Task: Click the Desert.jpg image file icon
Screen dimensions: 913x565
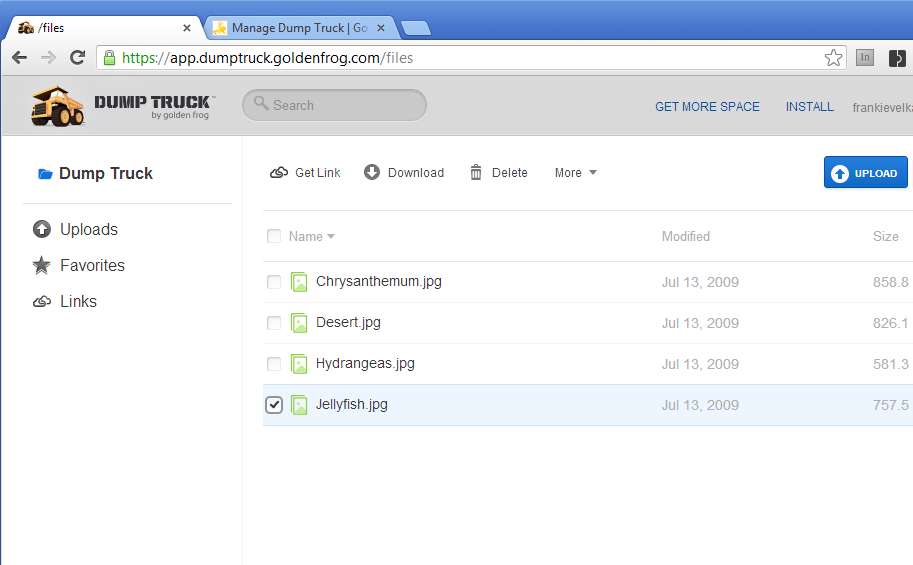Action: (x=299, y=323)
